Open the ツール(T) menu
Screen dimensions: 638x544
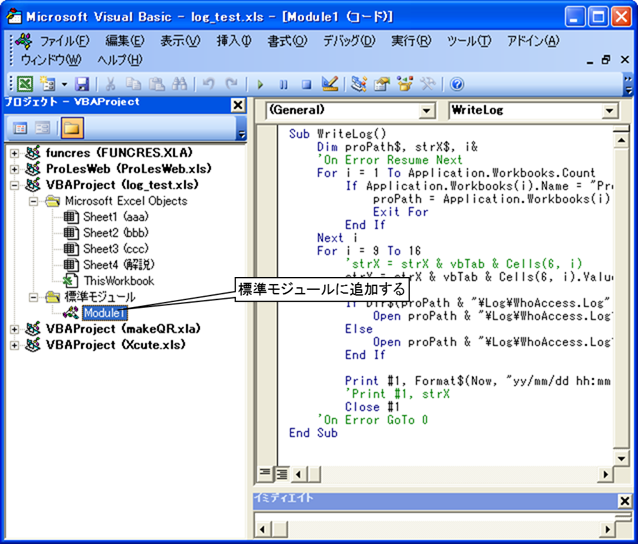469,41
